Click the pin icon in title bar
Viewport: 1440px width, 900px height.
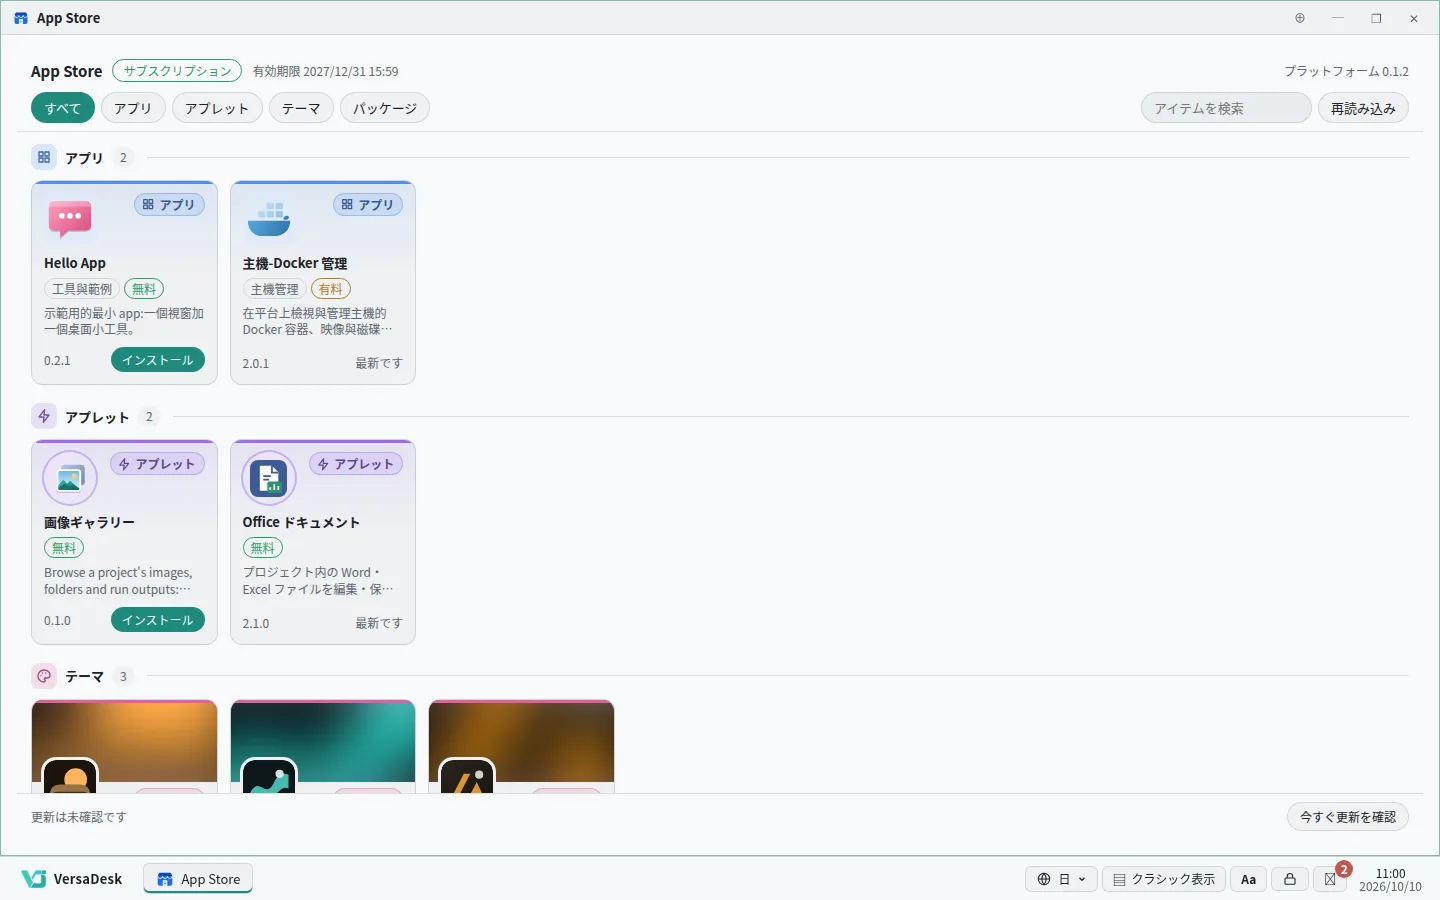[x=1300, y=18]
